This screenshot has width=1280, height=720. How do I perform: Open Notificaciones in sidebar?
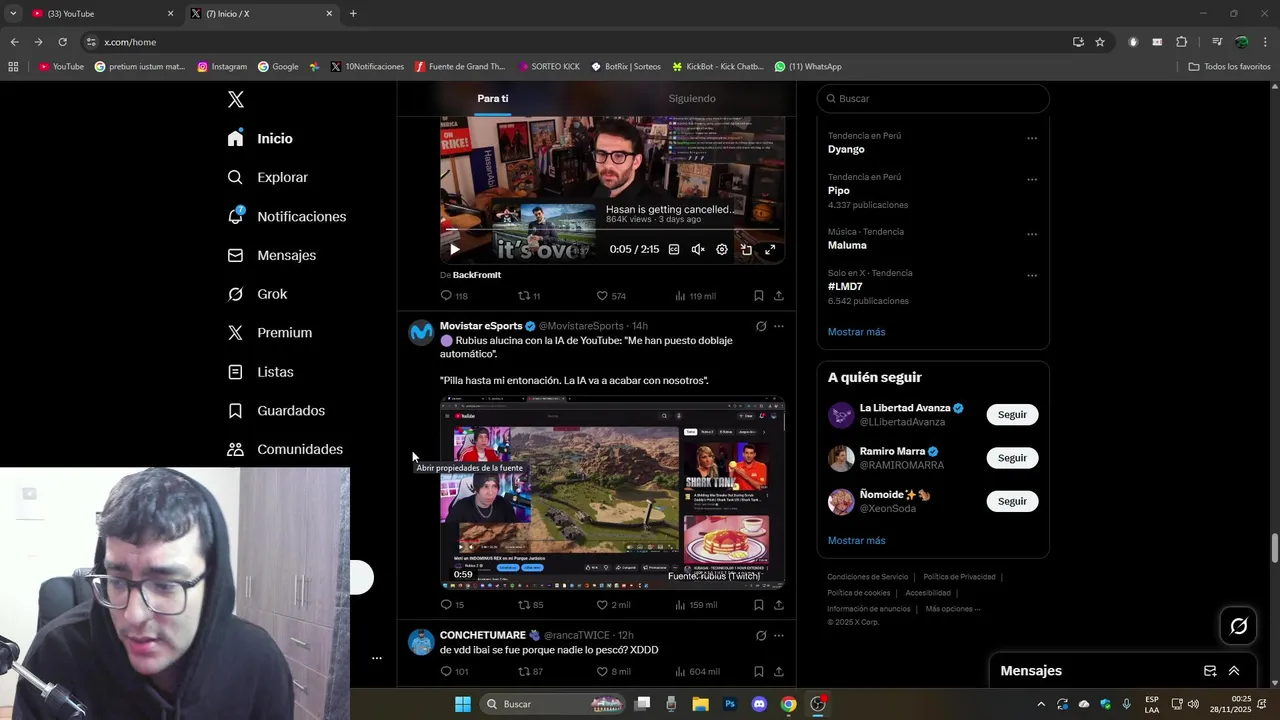(286, 216)
